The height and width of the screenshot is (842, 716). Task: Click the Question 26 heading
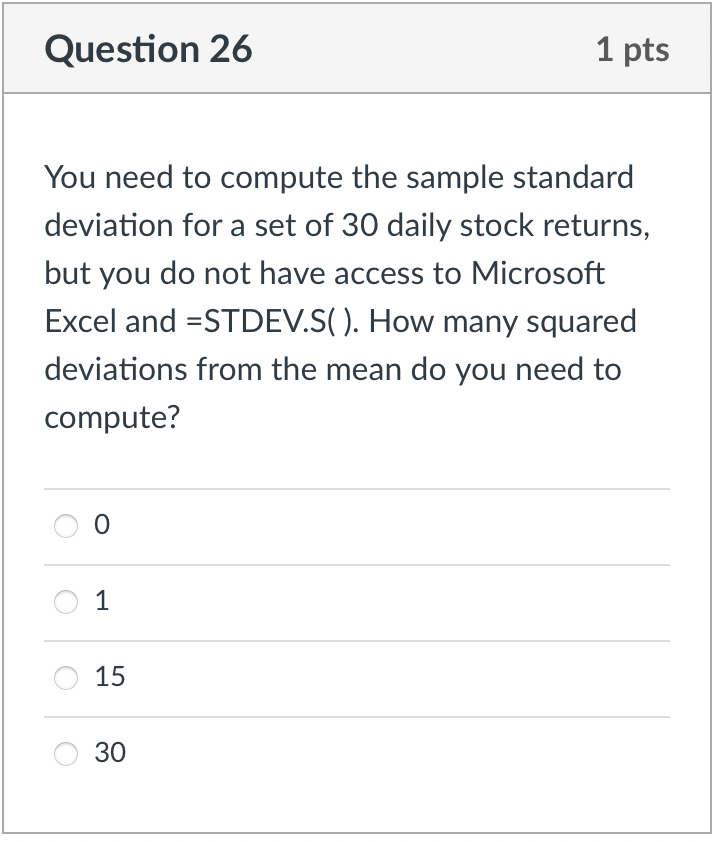(148, 48)
